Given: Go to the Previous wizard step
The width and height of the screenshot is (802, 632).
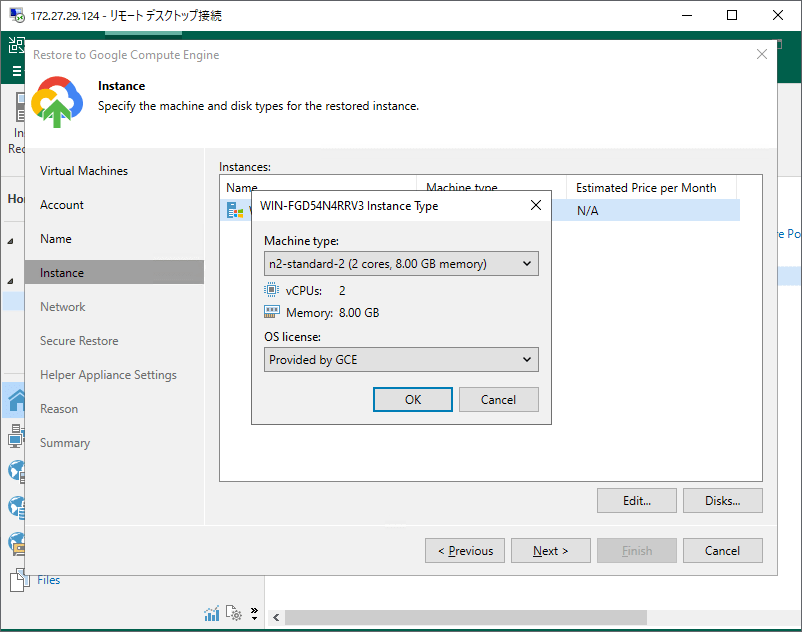Looking at the screenshot, I should 465,551.
